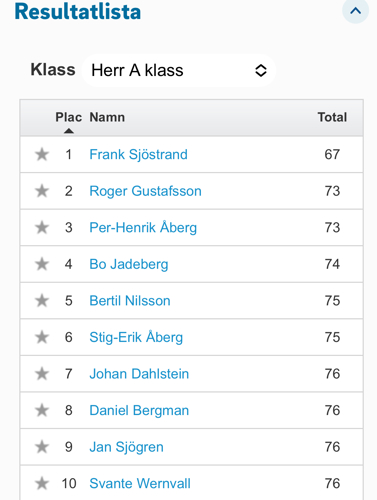This screenshot has height=500, width=377.
Task: Mark Bo Jadeberg as favorite star
Action: point(42,264)
